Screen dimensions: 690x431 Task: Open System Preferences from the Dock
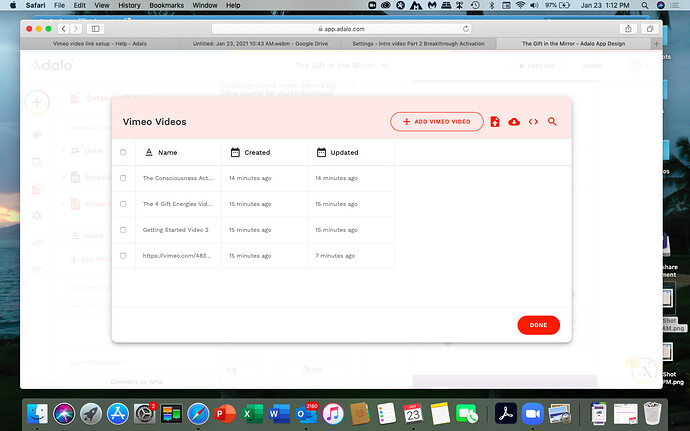click(144, 414)
